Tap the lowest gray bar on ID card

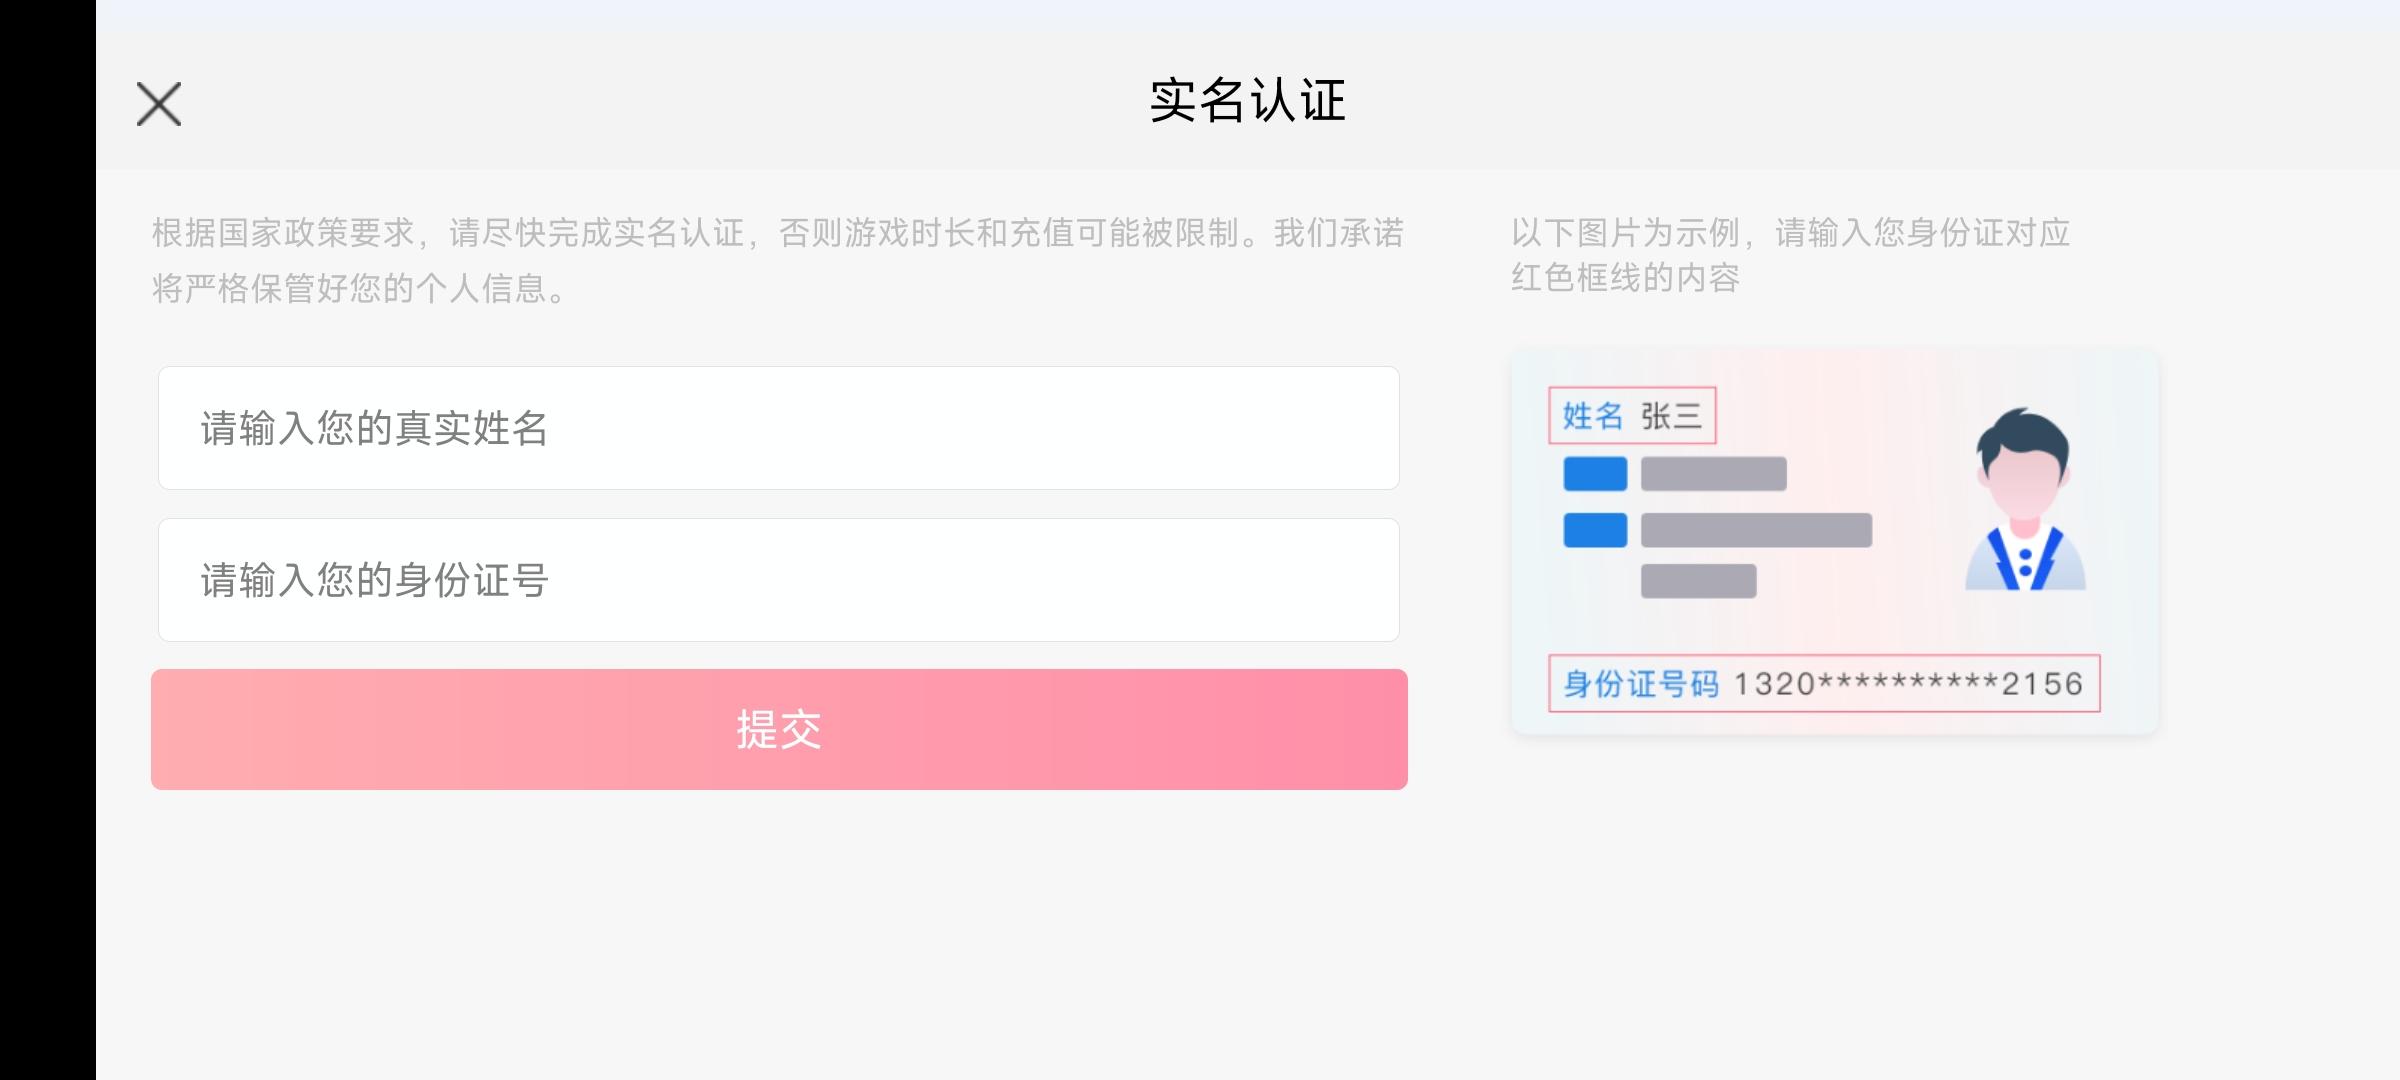pos(1698,581)
